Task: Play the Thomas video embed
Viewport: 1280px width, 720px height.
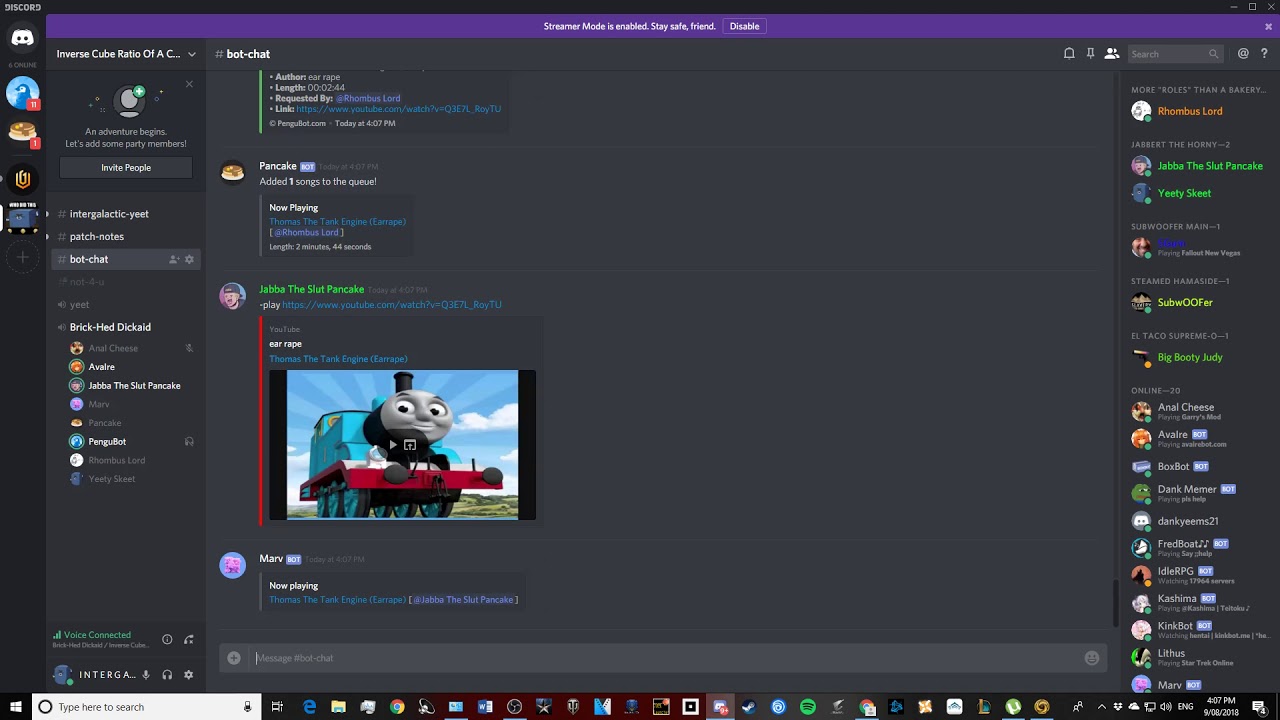Action: pyautogui.click(x=393, y=445)
